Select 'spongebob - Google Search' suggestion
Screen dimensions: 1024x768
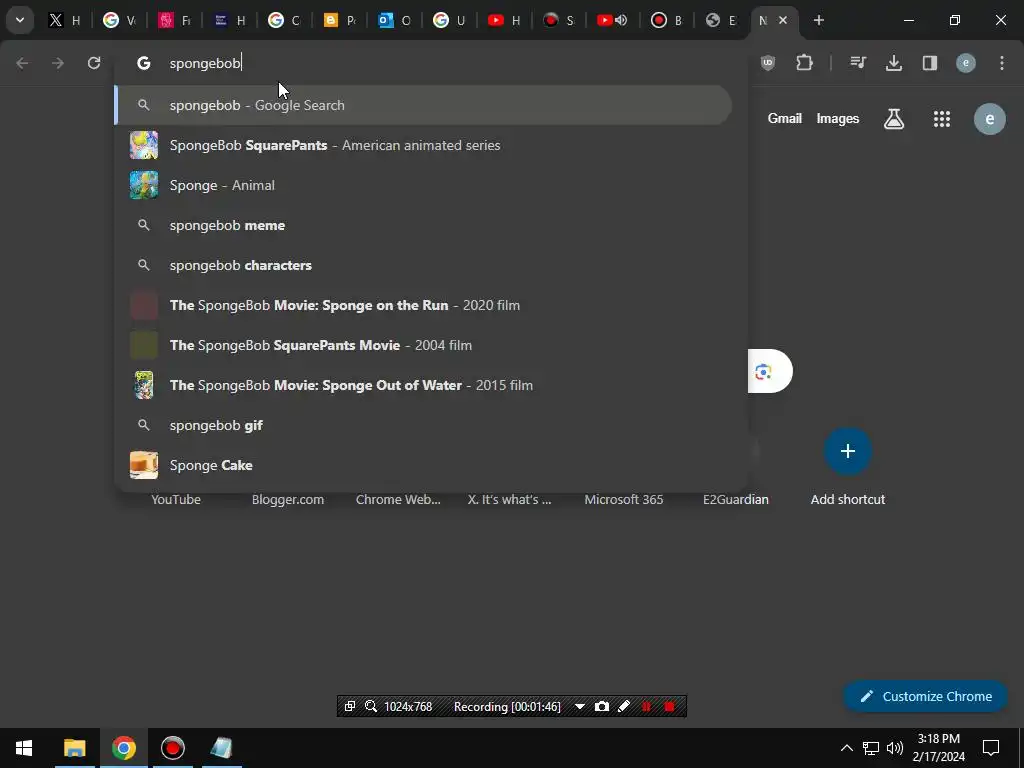coord(423,105)
